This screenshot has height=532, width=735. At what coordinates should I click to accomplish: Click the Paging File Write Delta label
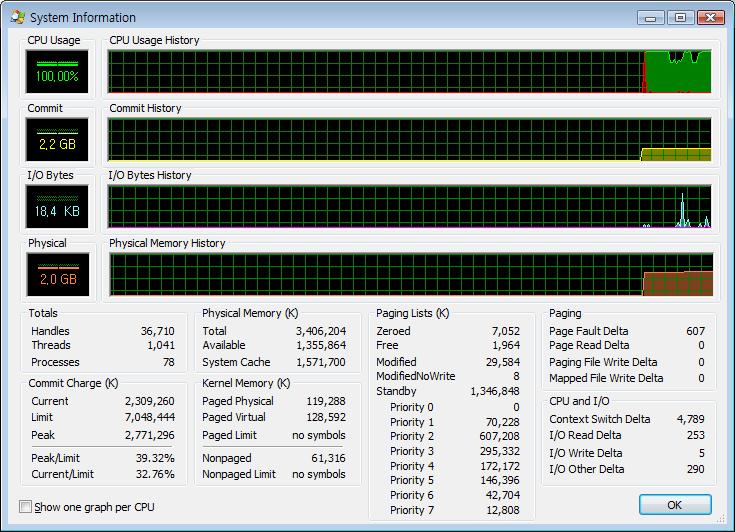(x=603, y=362)
